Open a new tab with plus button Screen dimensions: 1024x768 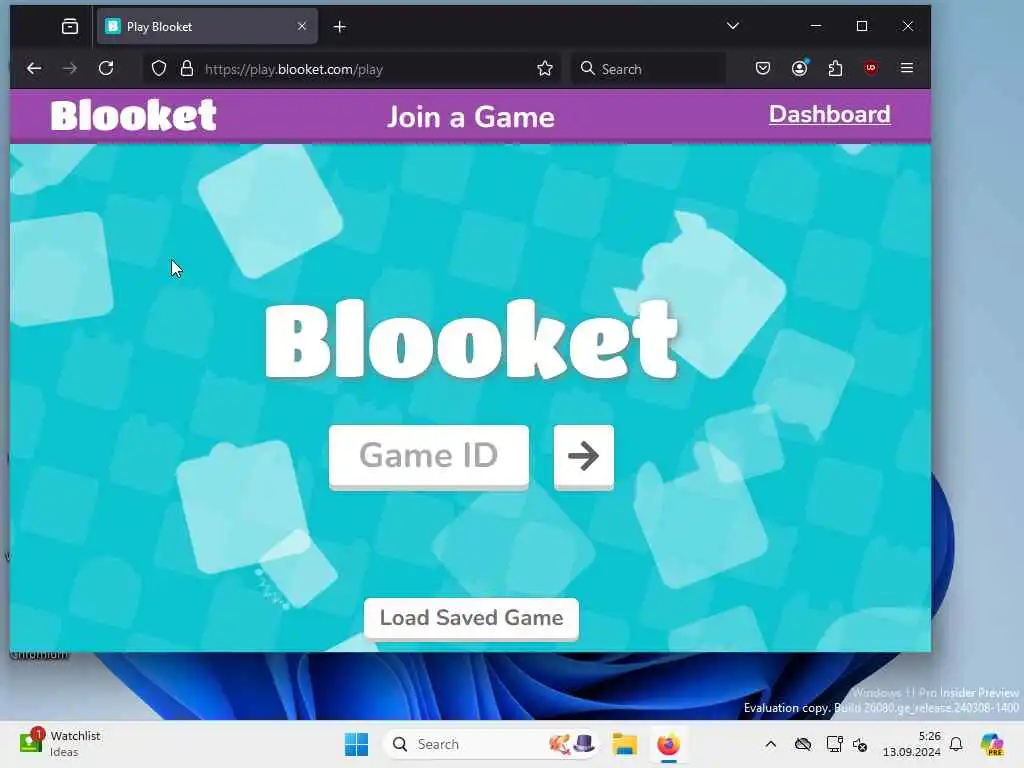[340, 27]
